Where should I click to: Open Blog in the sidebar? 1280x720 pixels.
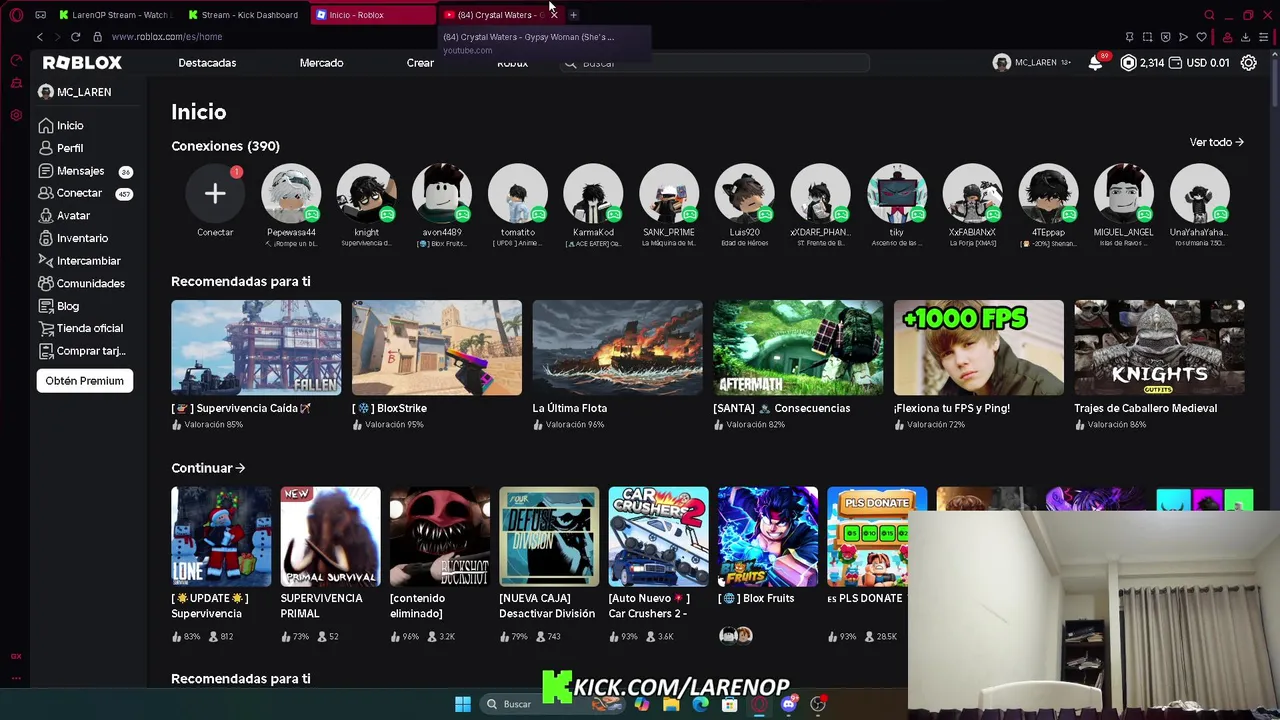59,306
